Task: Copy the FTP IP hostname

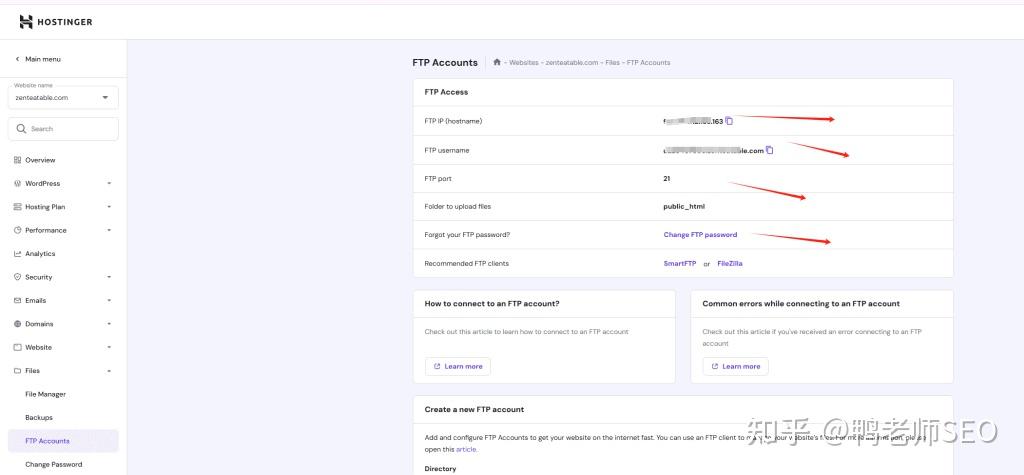Action: 729,121
